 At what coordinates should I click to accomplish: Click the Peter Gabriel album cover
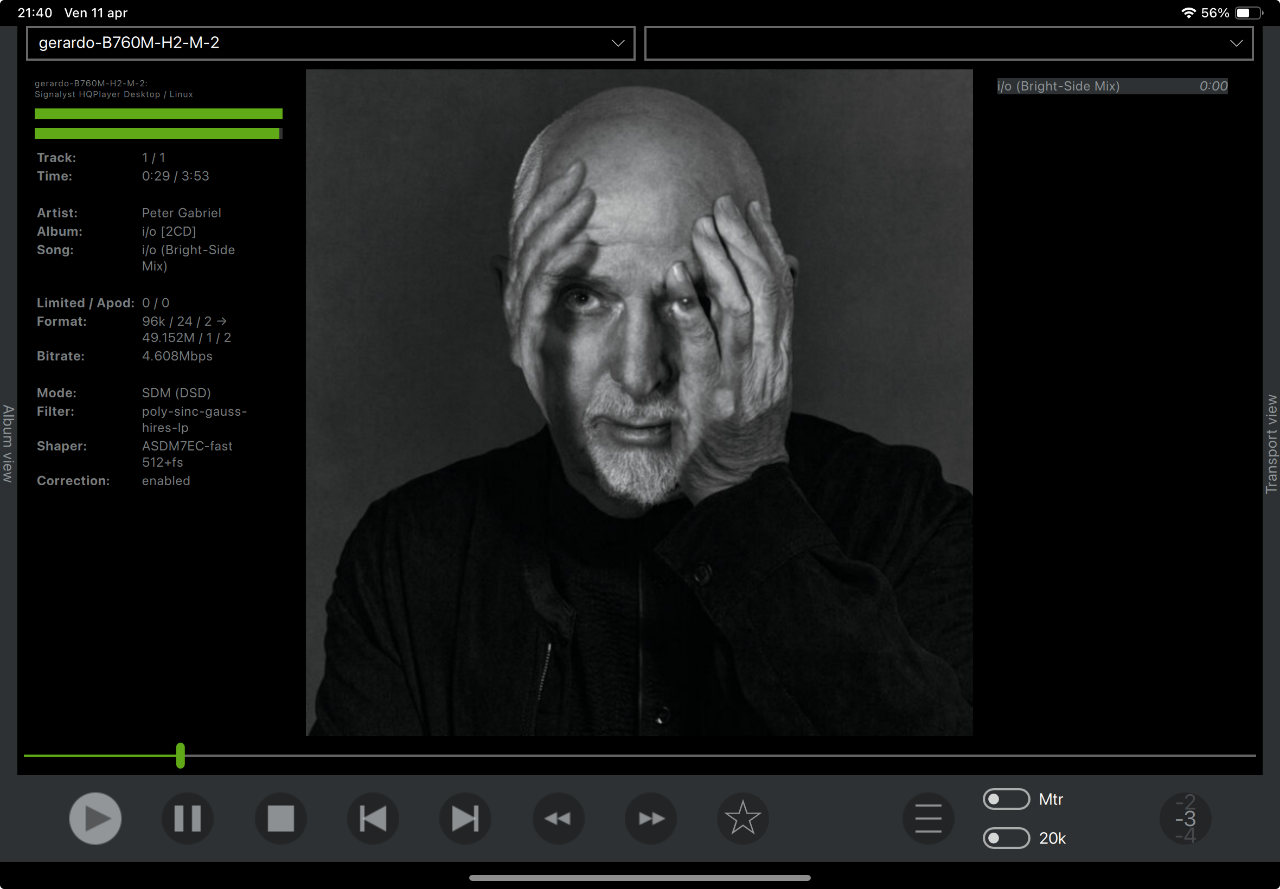(639, 402)
